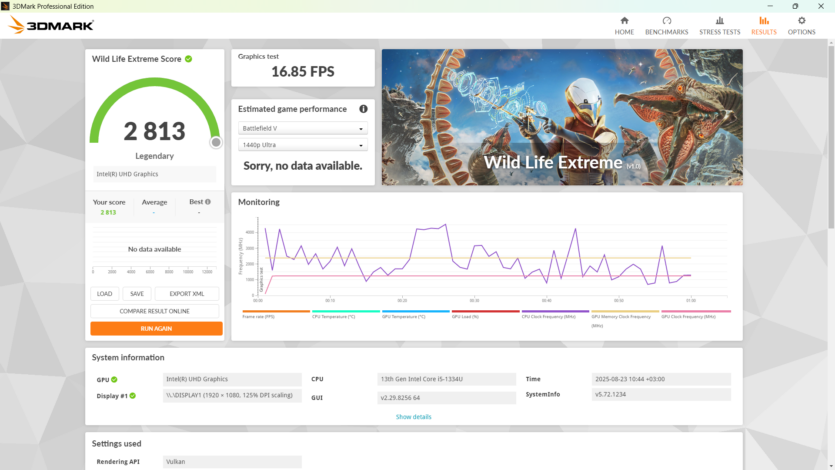Click the Time value 2025-08-23 field
Viewport: 835px width, 470px height.
pos(661,379)
